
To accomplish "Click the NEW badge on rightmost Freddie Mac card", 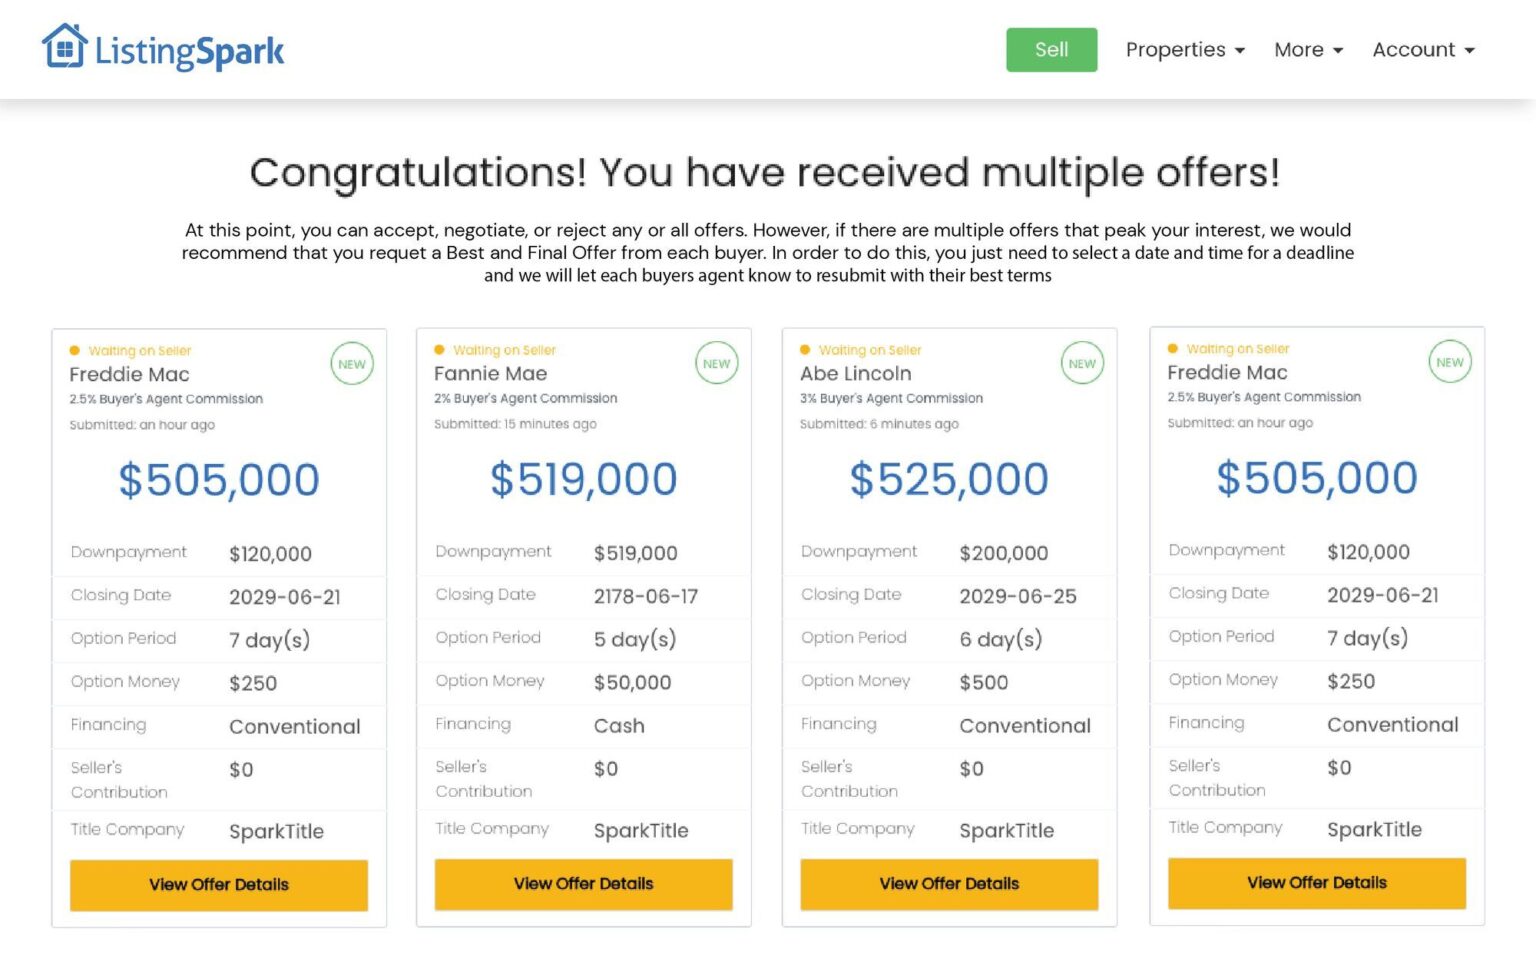I will click(x=1450, y=362).
